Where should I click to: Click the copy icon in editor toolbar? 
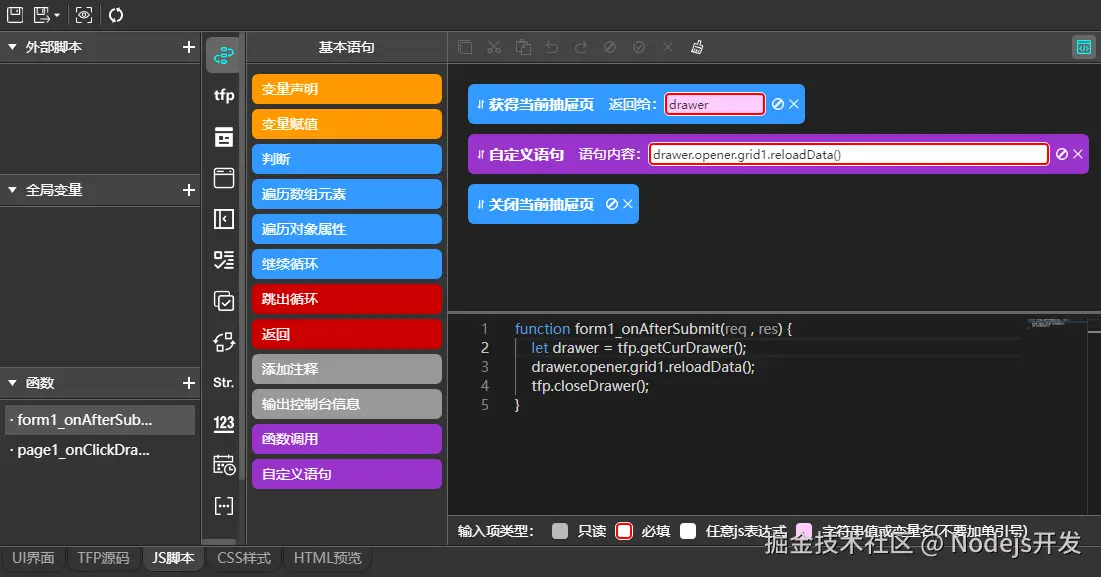465,47
